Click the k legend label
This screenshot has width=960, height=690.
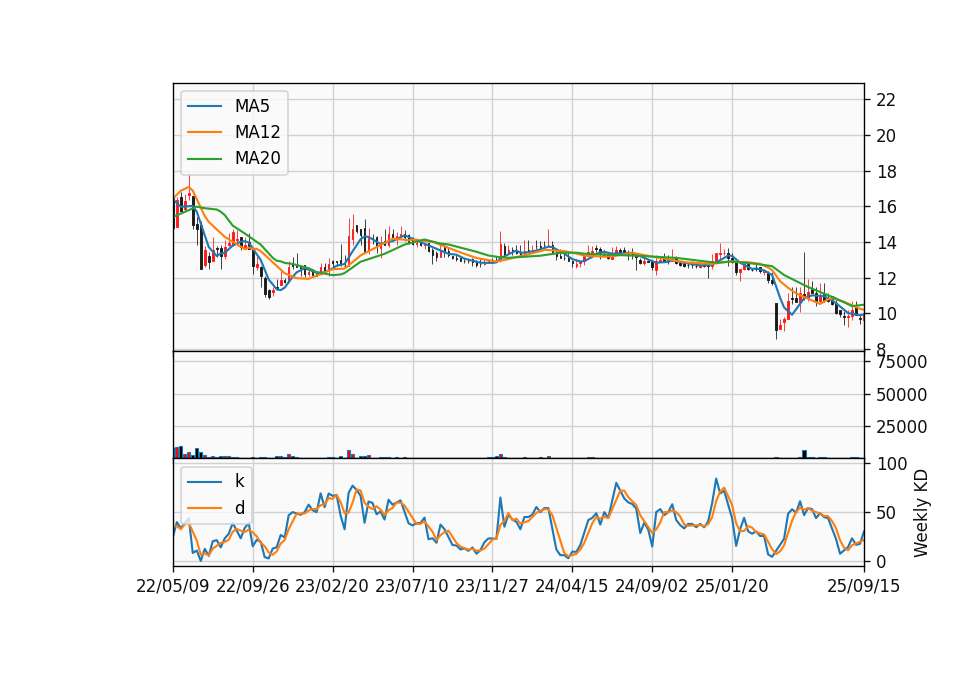point(239,481)
